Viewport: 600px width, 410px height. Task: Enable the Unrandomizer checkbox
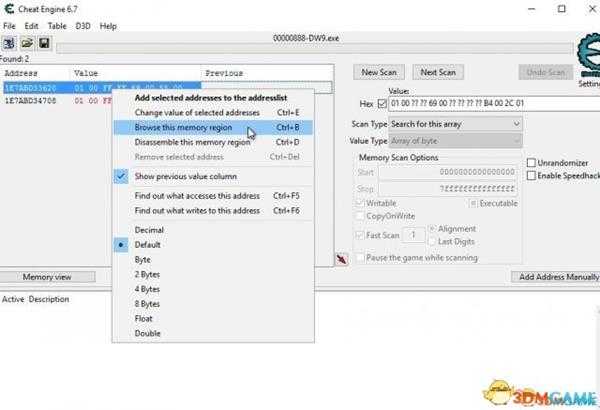point(532,163)
